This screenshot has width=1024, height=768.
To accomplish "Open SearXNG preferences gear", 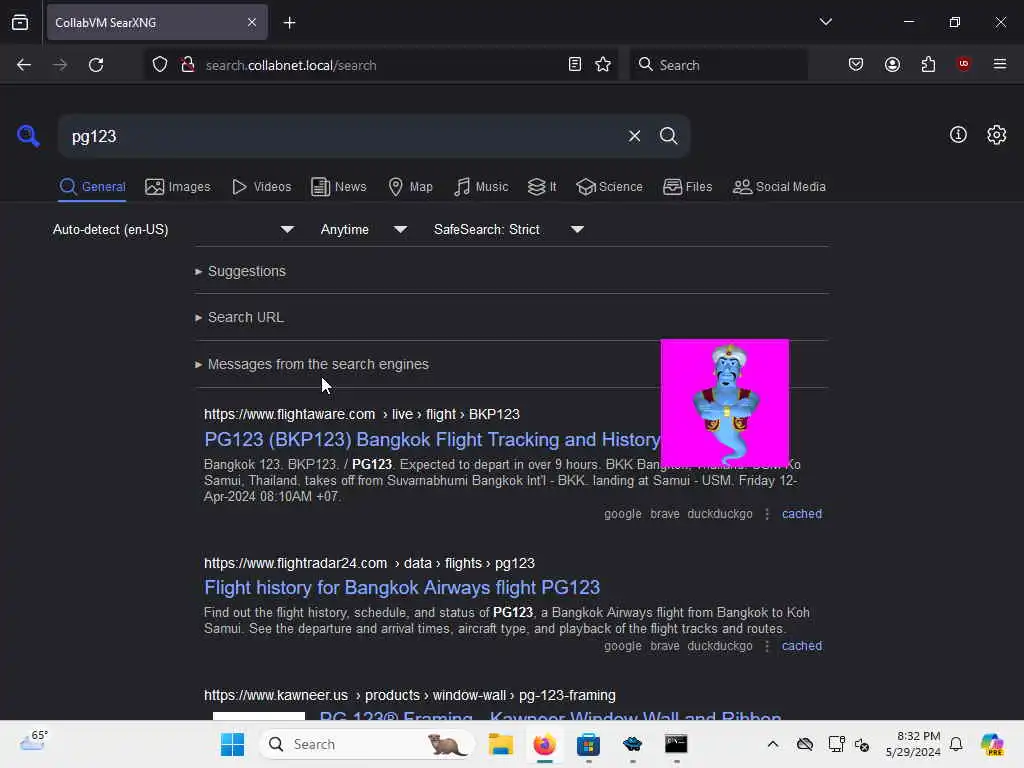I will tap(997, 135).
